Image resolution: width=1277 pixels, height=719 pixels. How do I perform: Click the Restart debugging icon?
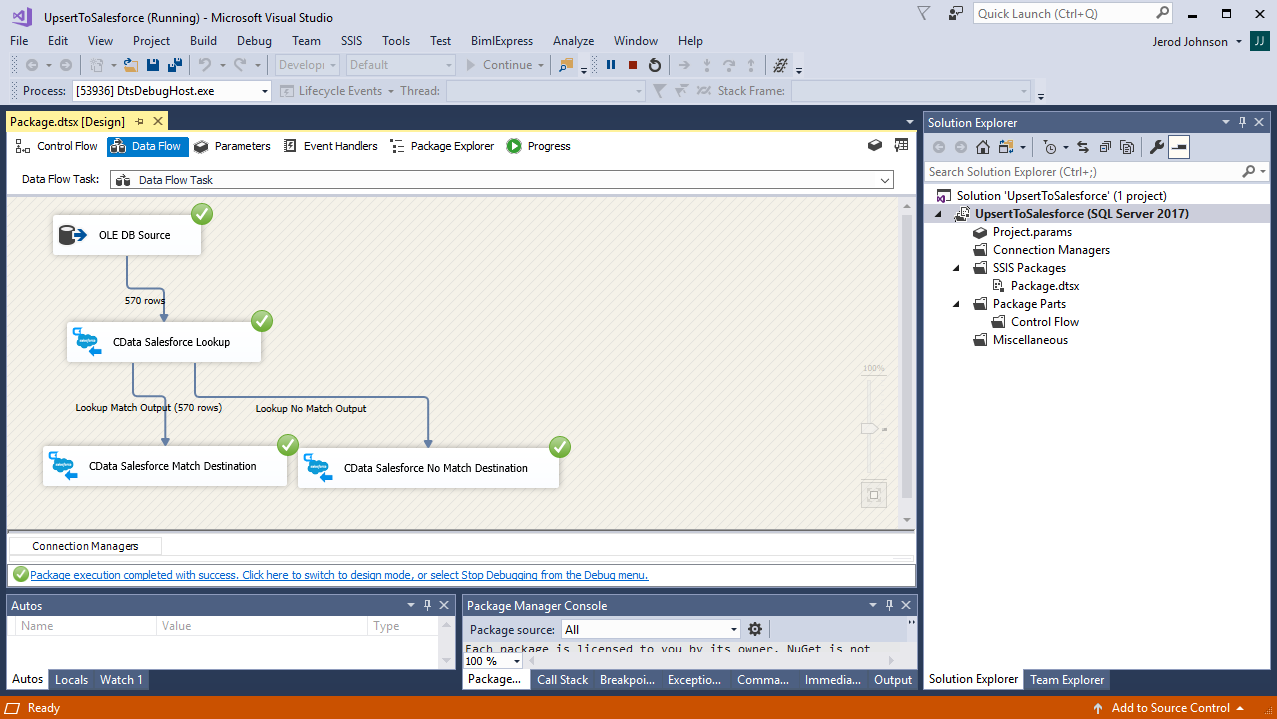[655, 65]
